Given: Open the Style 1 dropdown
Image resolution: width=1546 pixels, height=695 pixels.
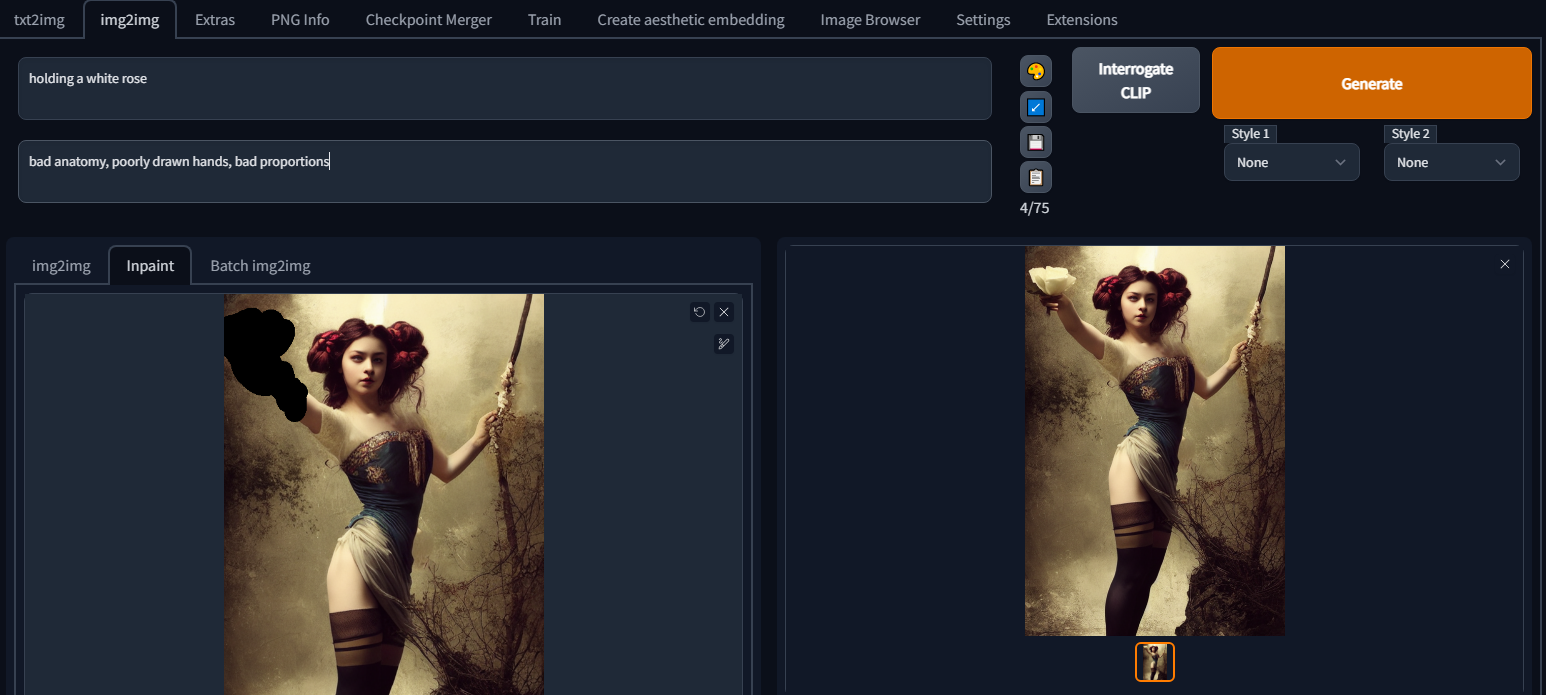Looking at the screenshot, I should (1291, 162).
